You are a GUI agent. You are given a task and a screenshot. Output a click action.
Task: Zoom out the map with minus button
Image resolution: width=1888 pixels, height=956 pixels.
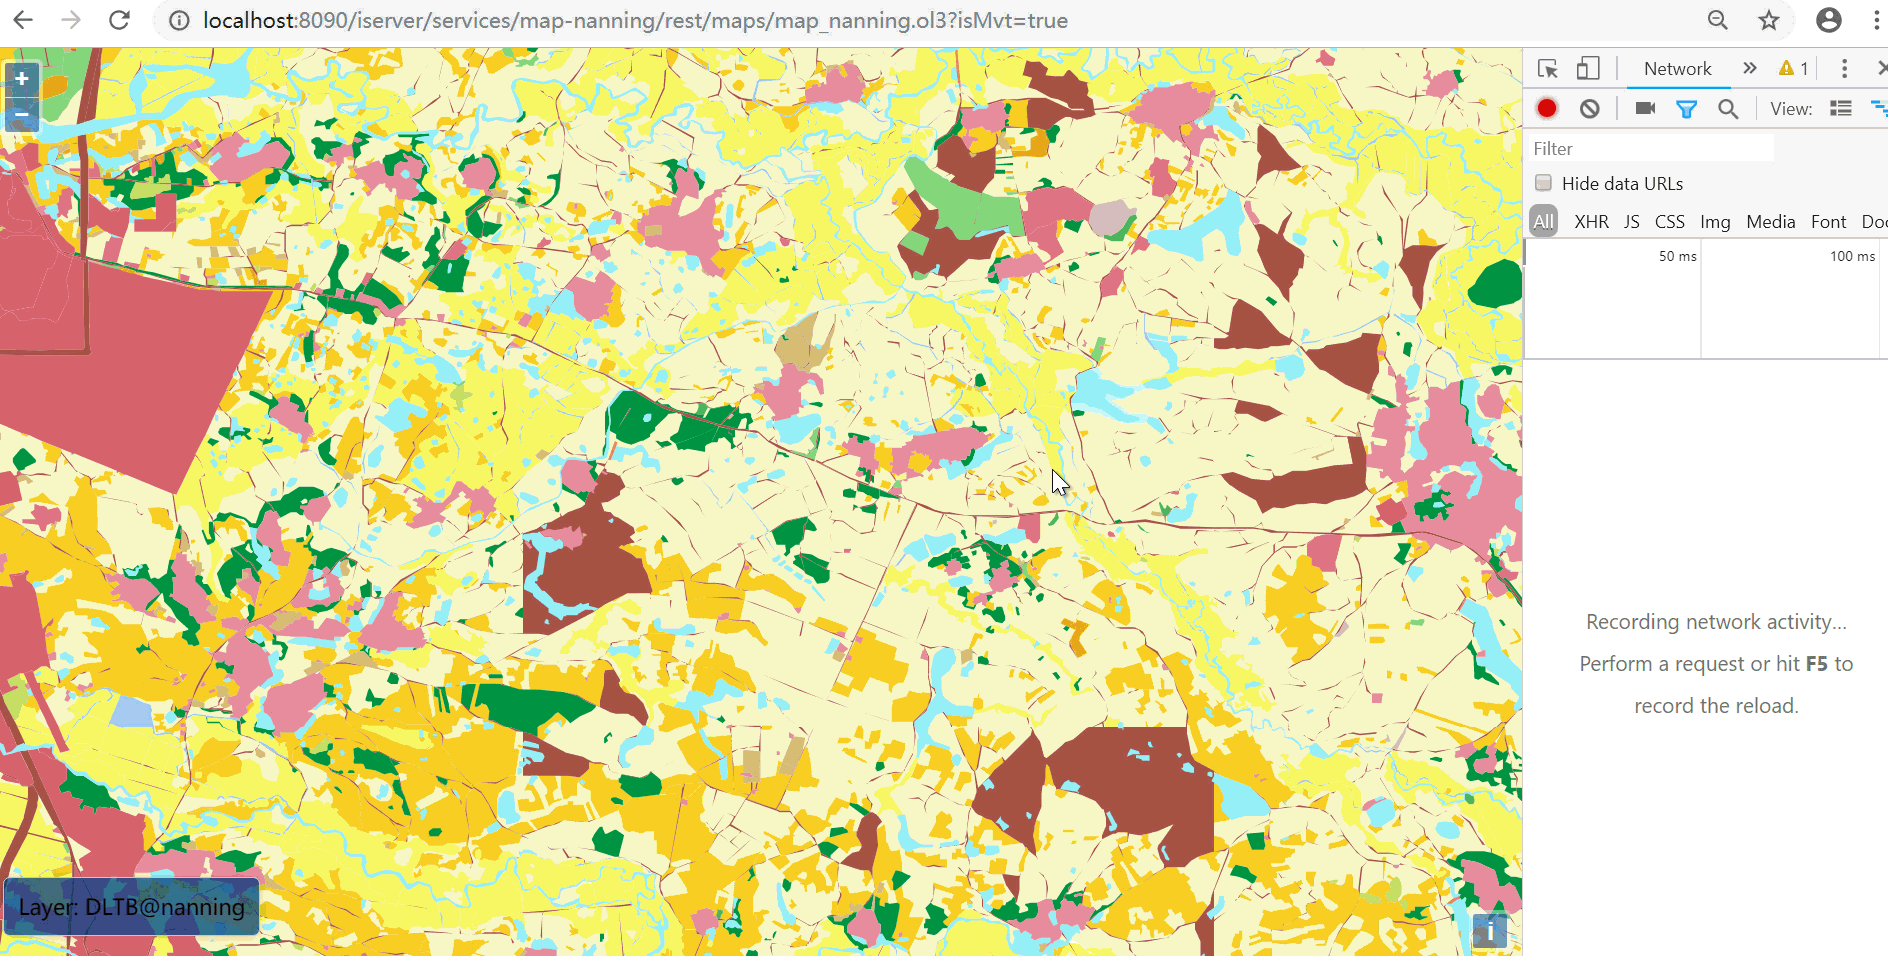pos(21,114)
